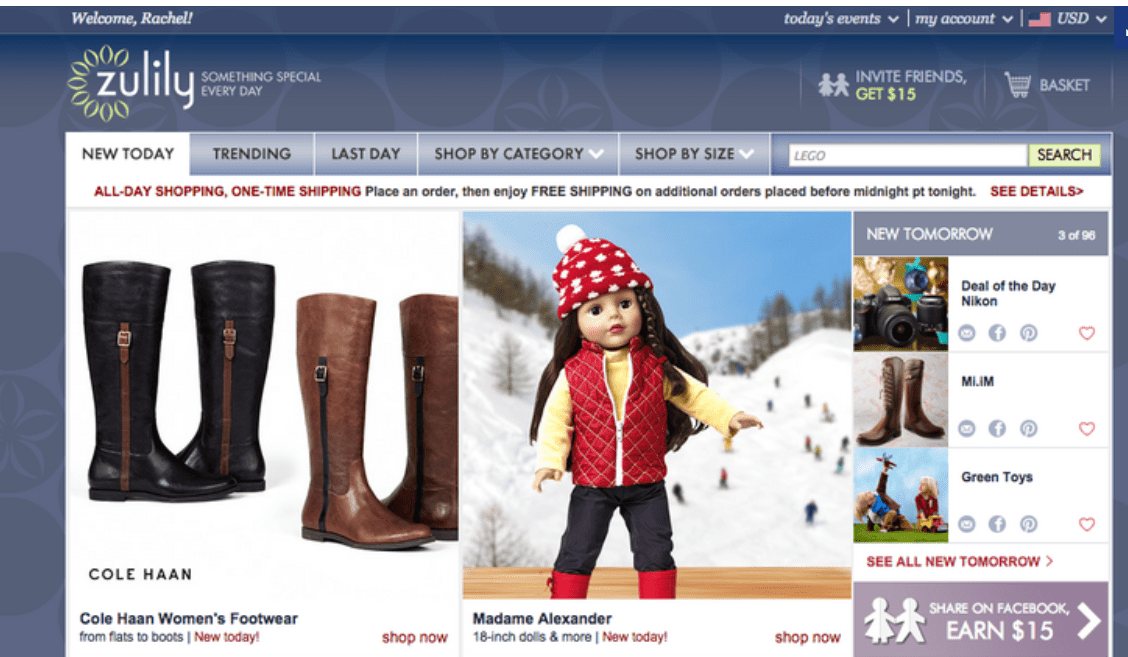Image resolution: width=1128 pixels, height=657 pixels.
Task: Favorite the Nikon deal heart
Action: [1086, 333]
